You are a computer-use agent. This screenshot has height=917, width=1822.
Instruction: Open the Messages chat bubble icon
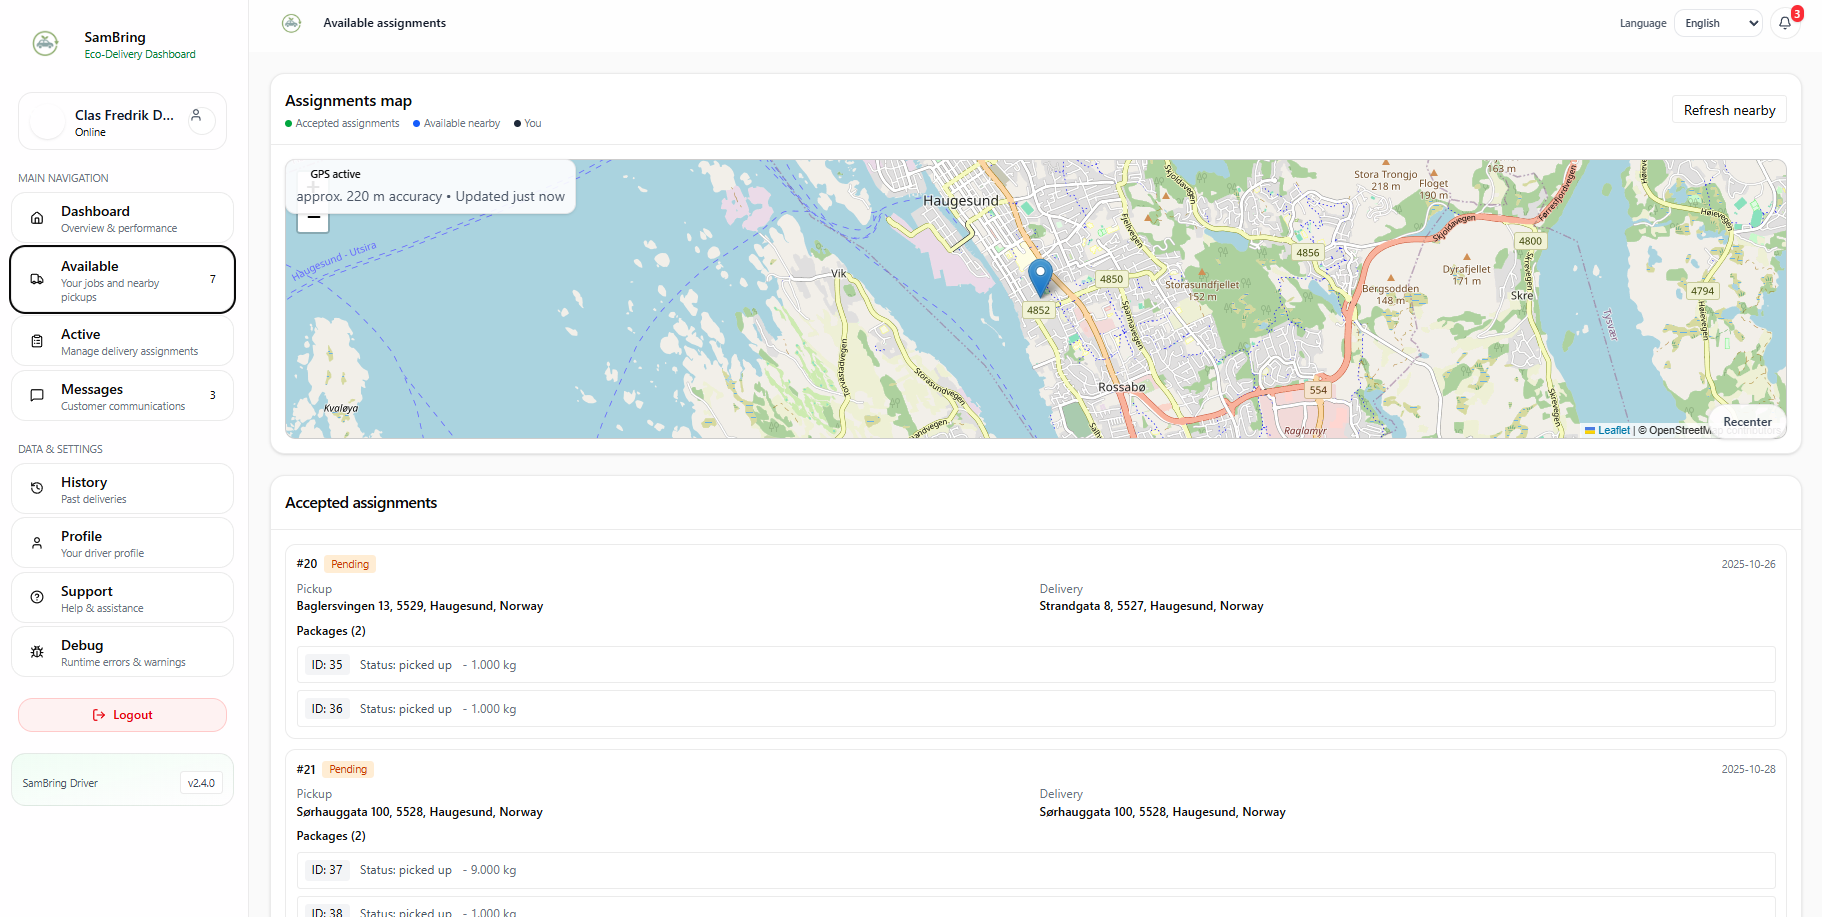coord(37,396)
